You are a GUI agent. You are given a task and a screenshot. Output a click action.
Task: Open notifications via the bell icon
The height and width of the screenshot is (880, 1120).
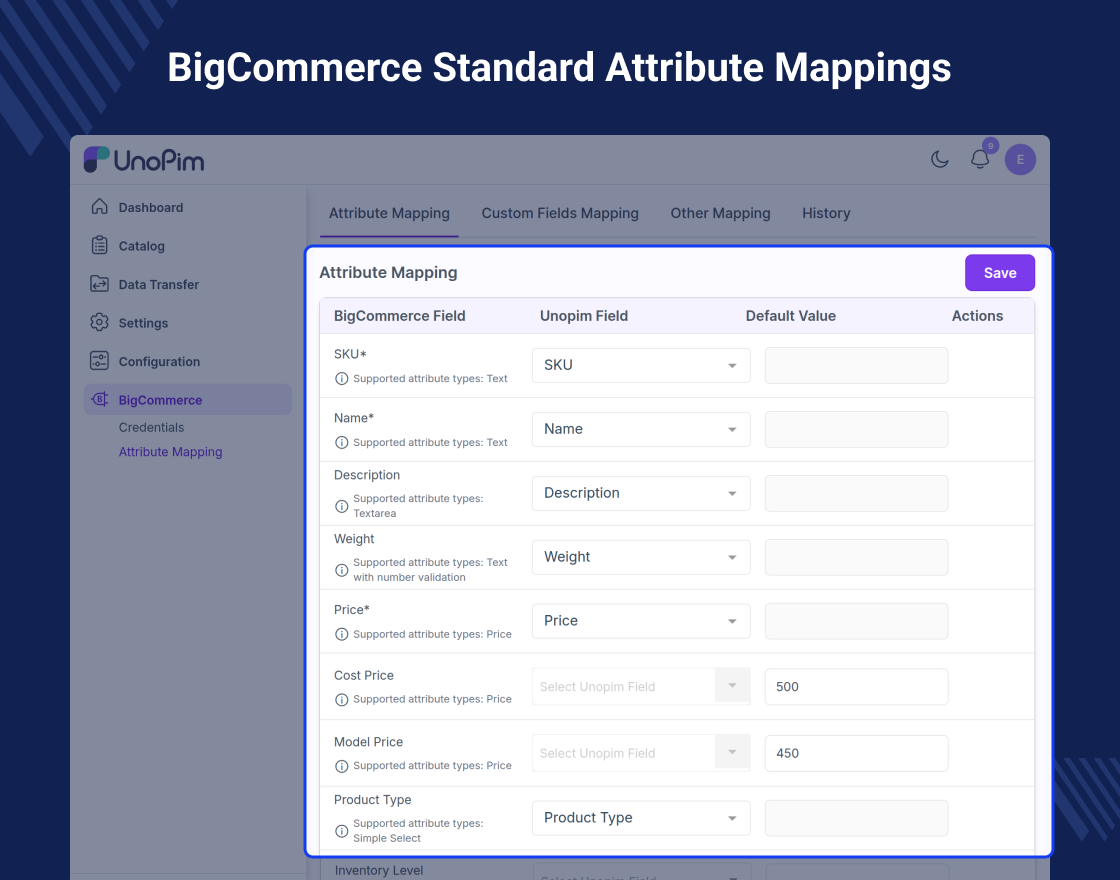(x=979, y=159)
